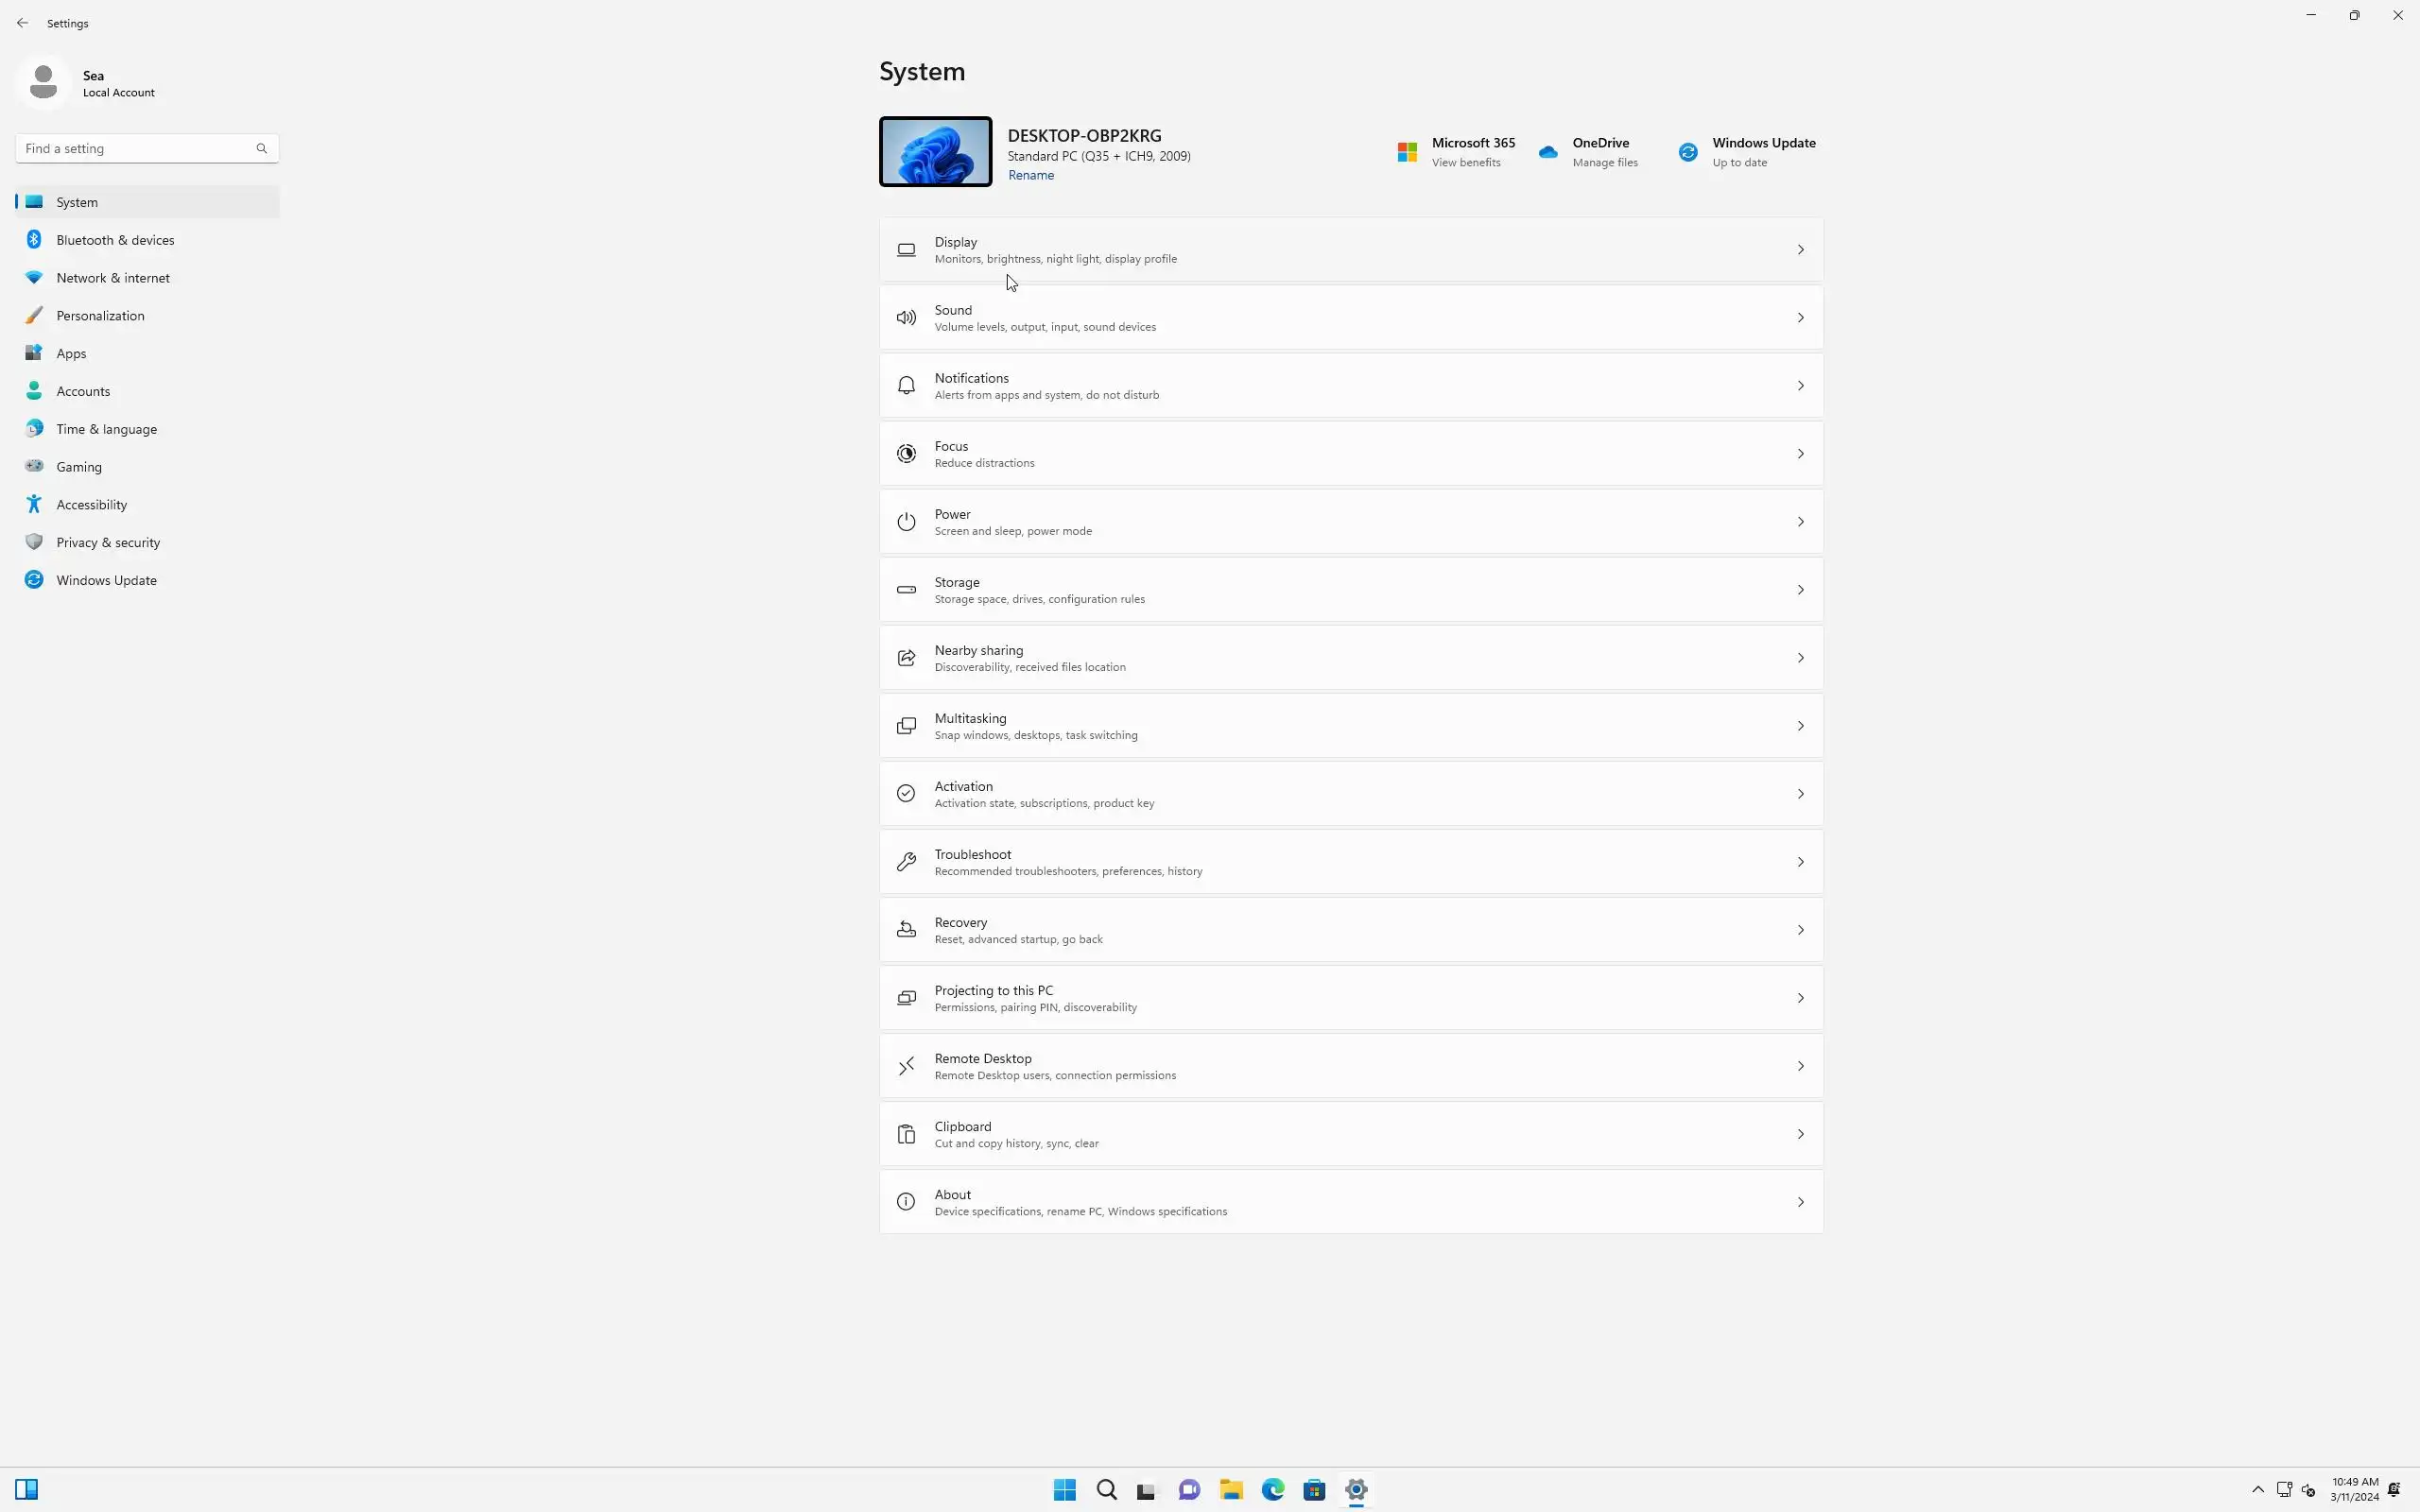The width and height of the screenshot is (2420, 1512).
Task: Go to Privacy & security section
Action: tap(108, 543)
